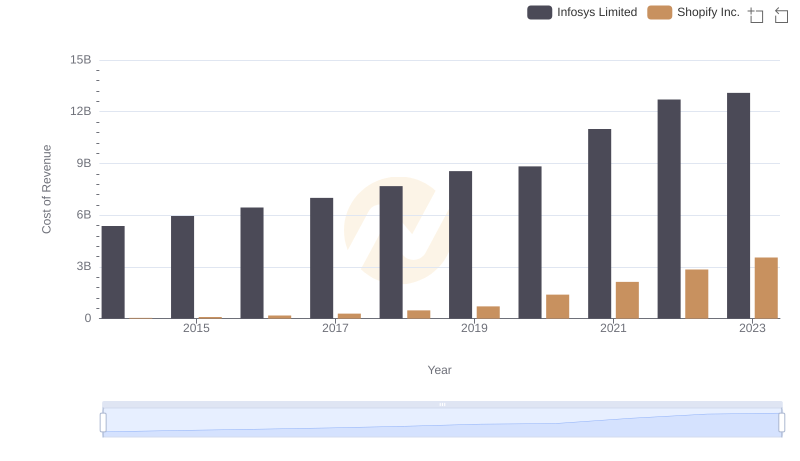Select the 2019 Shopify bar
Screen dimensions: 800x461
pyautogui.click(x=488, y=313)
